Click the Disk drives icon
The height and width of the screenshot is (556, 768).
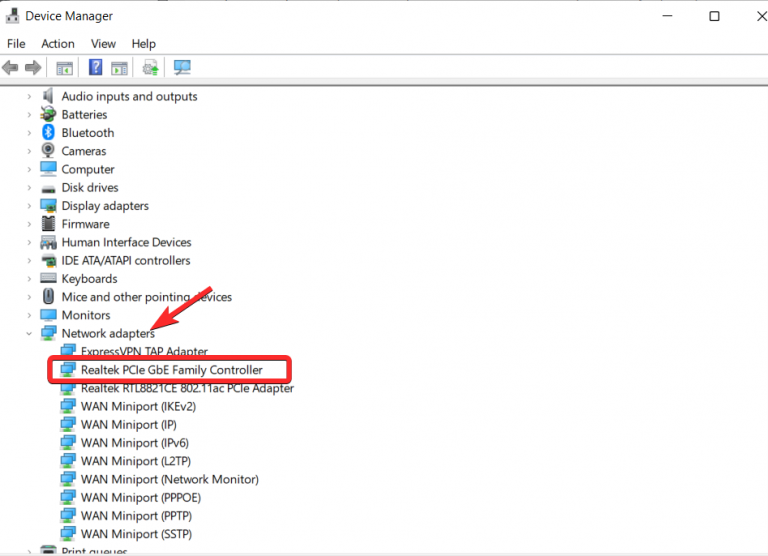click(x=48, y=189)
